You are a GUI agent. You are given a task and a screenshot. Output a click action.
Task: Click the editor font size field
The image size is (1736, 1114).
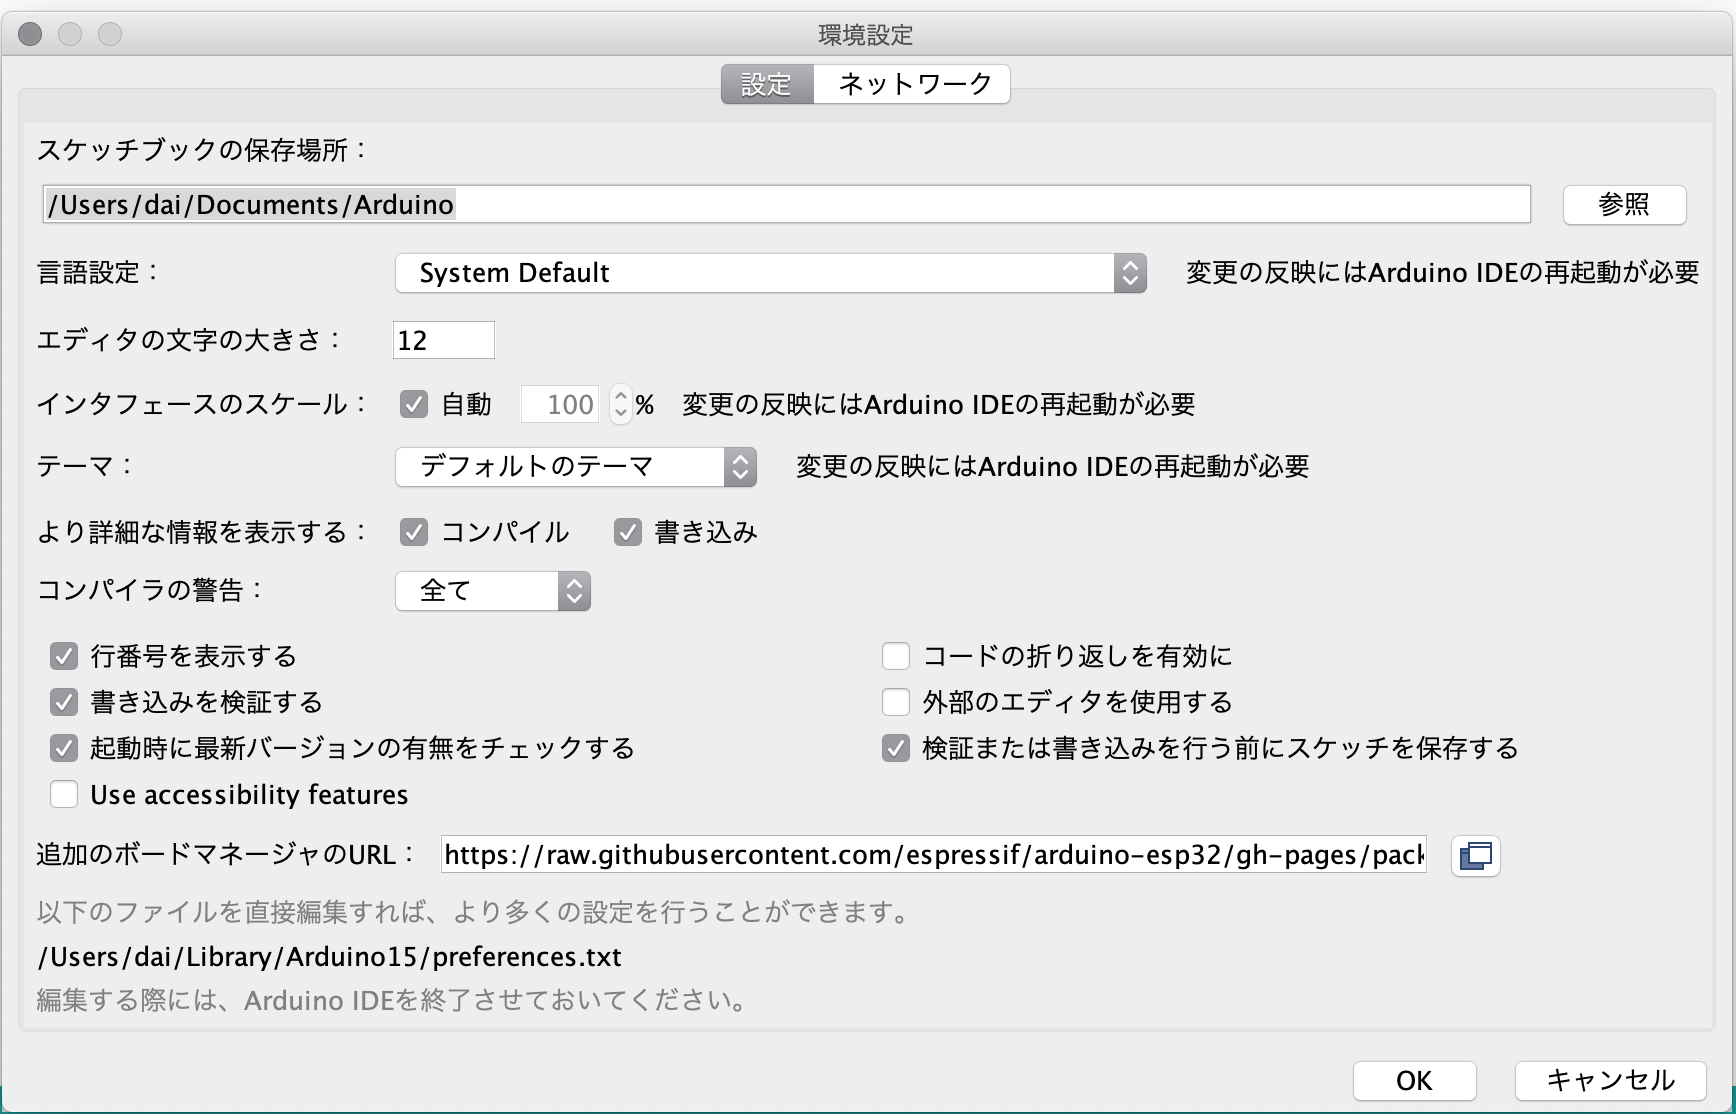tap(444, 340)
